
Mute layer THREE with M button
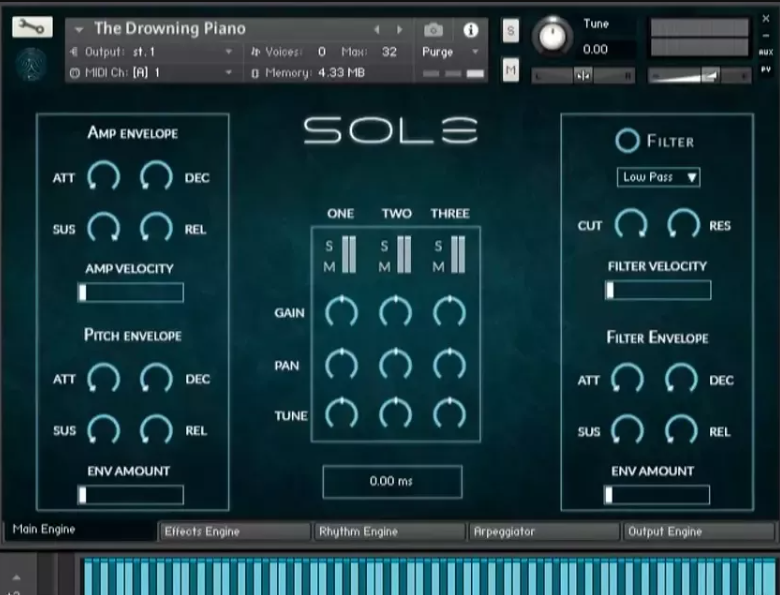[x=438, y=267]
